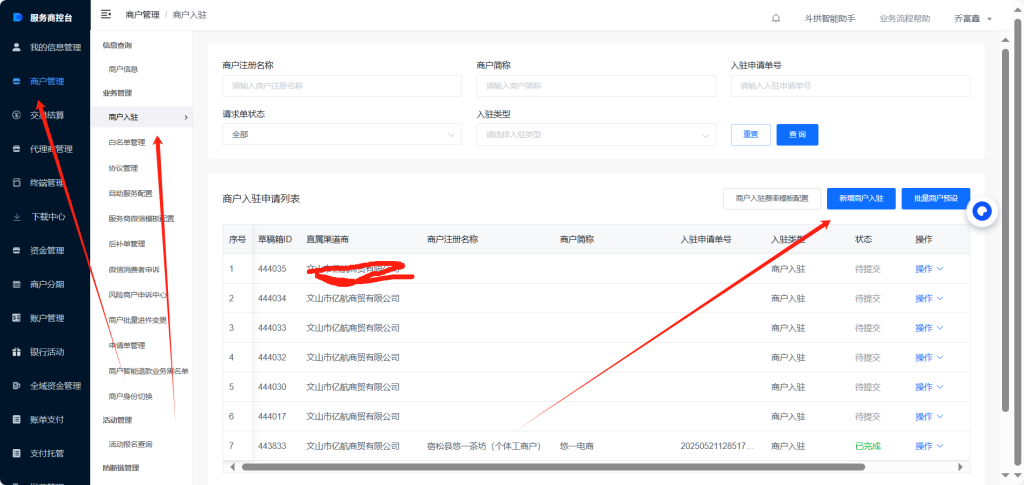Click the 银行活动 gift icon
The image size is (1024, 485).
[x=17, y=352]
